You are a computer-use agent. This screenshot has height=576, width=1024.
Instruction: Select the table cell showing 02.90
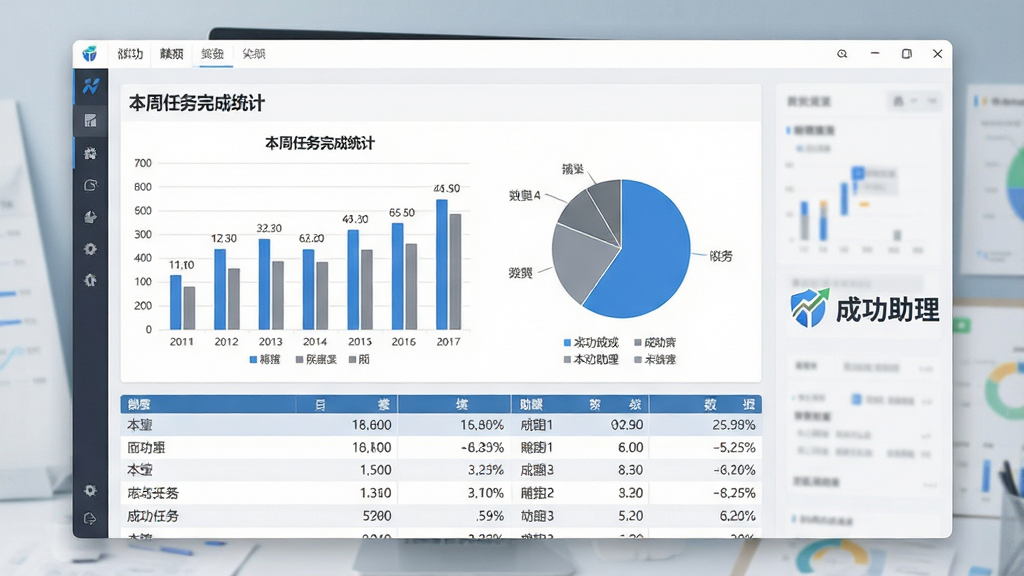627,425
